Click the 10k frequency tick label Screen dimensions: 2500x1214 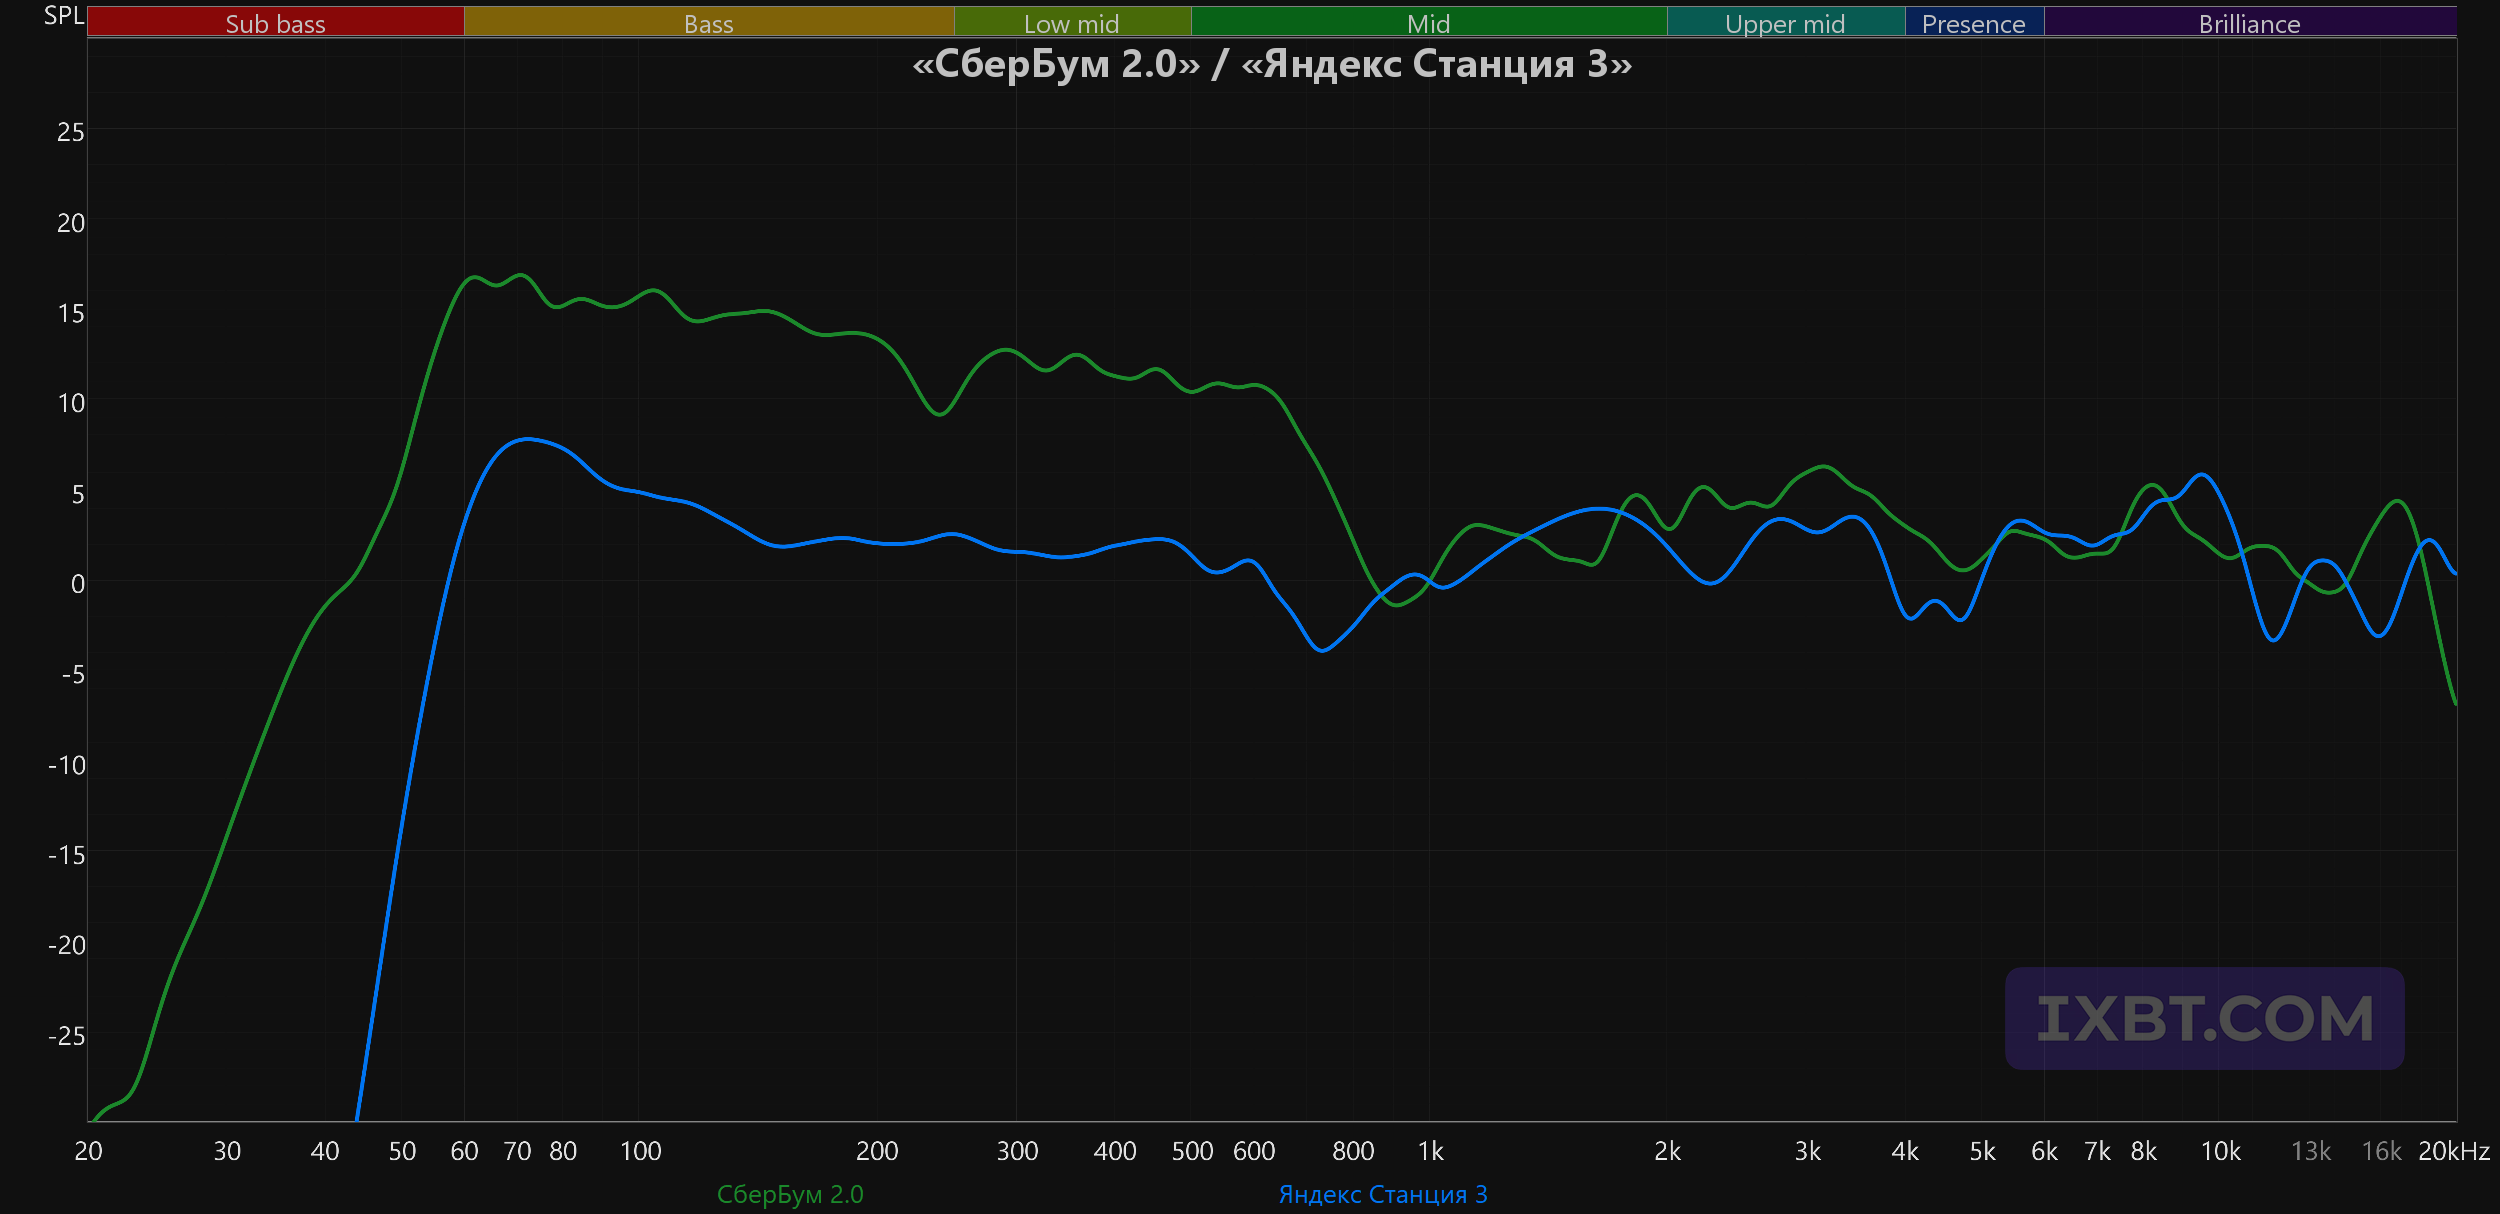[x=2221, y=1151]
